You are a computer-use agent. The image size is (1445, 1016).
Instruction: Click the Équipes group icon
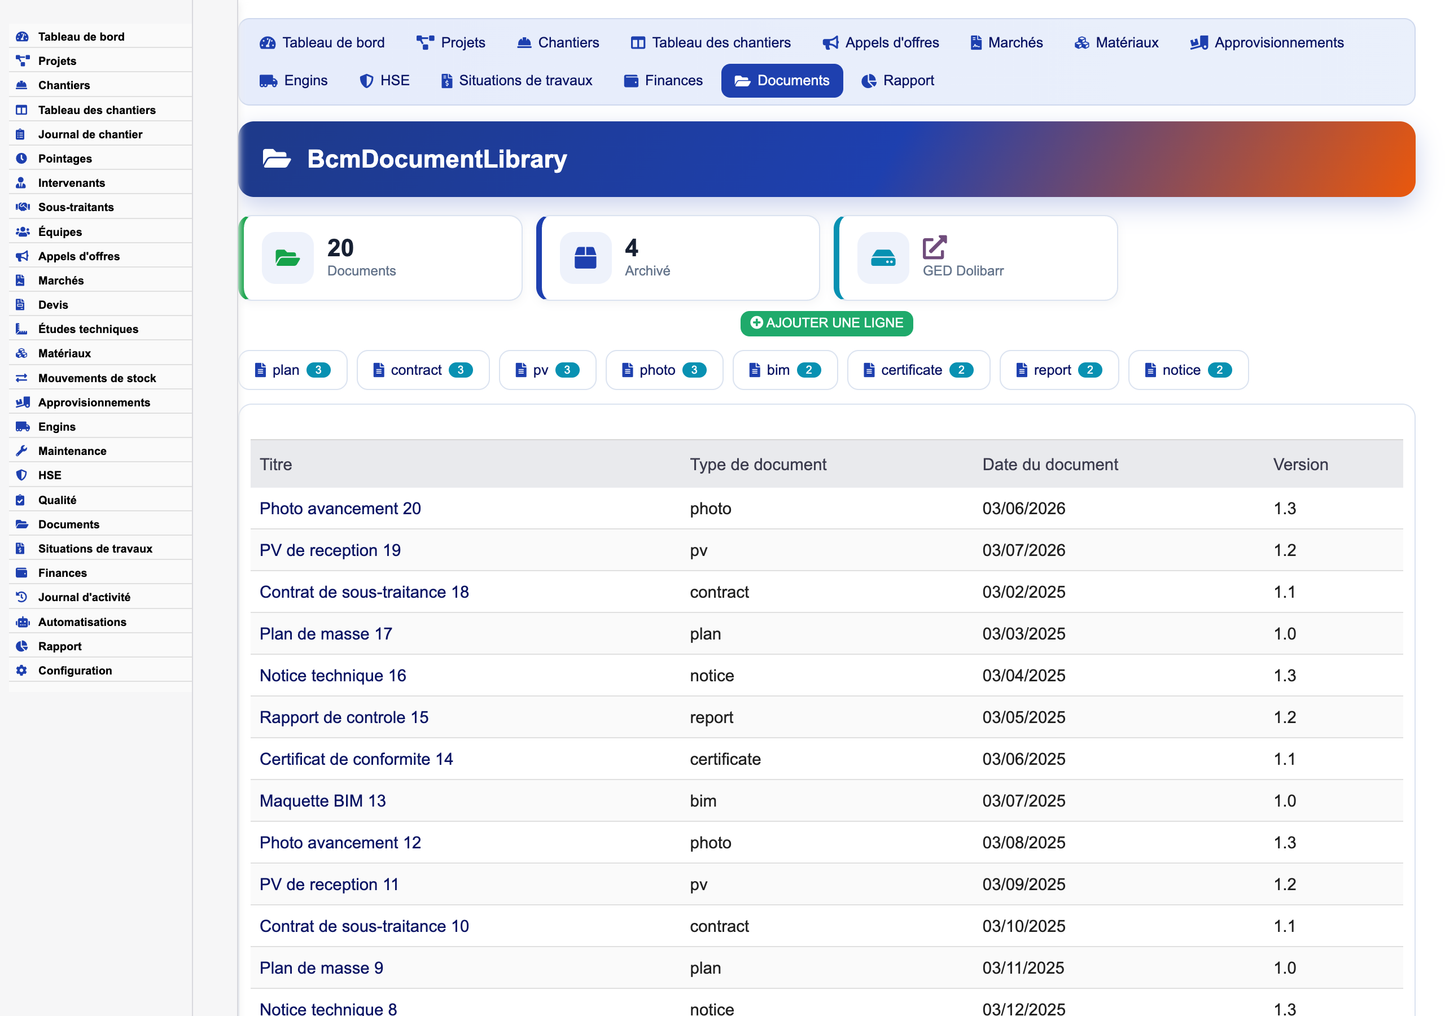[22, 232]
